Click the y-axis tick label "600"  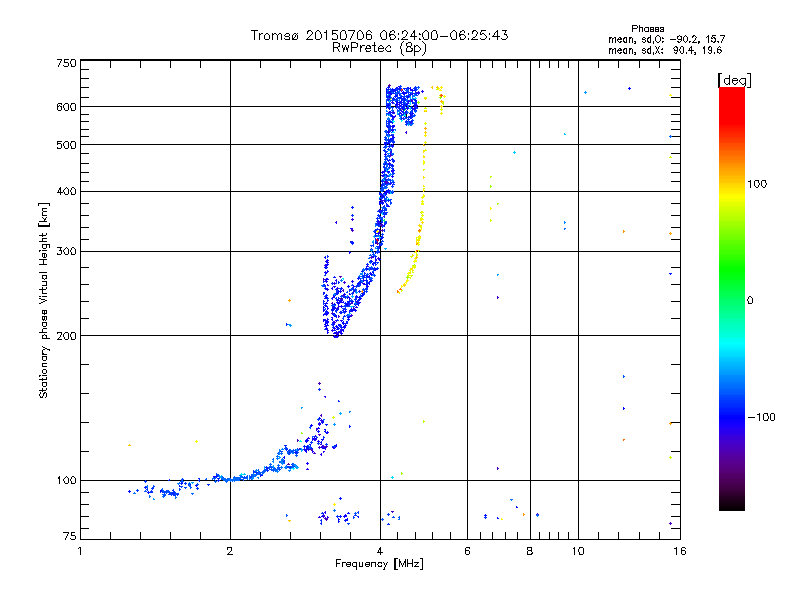click(x=66, y=107)
